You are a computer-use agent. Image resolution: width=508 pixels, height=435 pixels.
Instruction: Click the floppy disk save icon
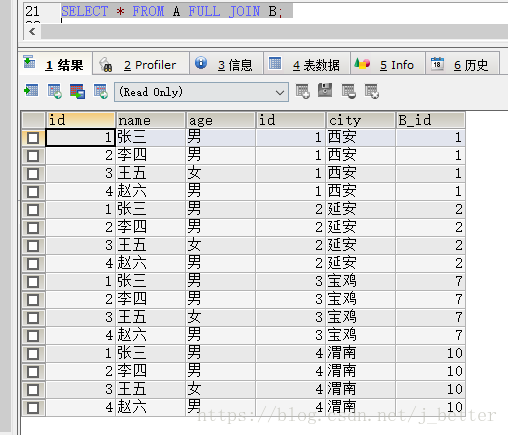pyautogui.click(x=325, y=90)
